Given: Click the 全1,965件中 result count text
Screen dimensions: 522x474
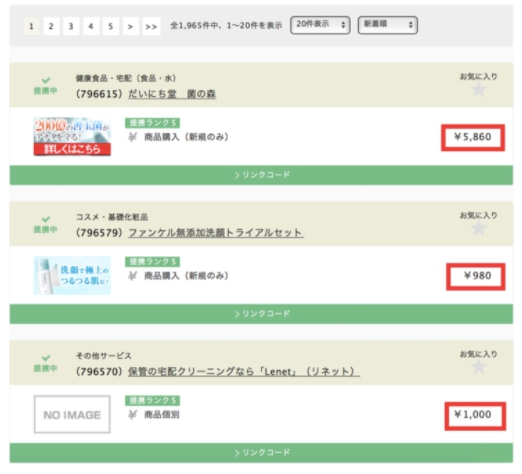Looking at the screenshot, I should (x=226, y=26).
